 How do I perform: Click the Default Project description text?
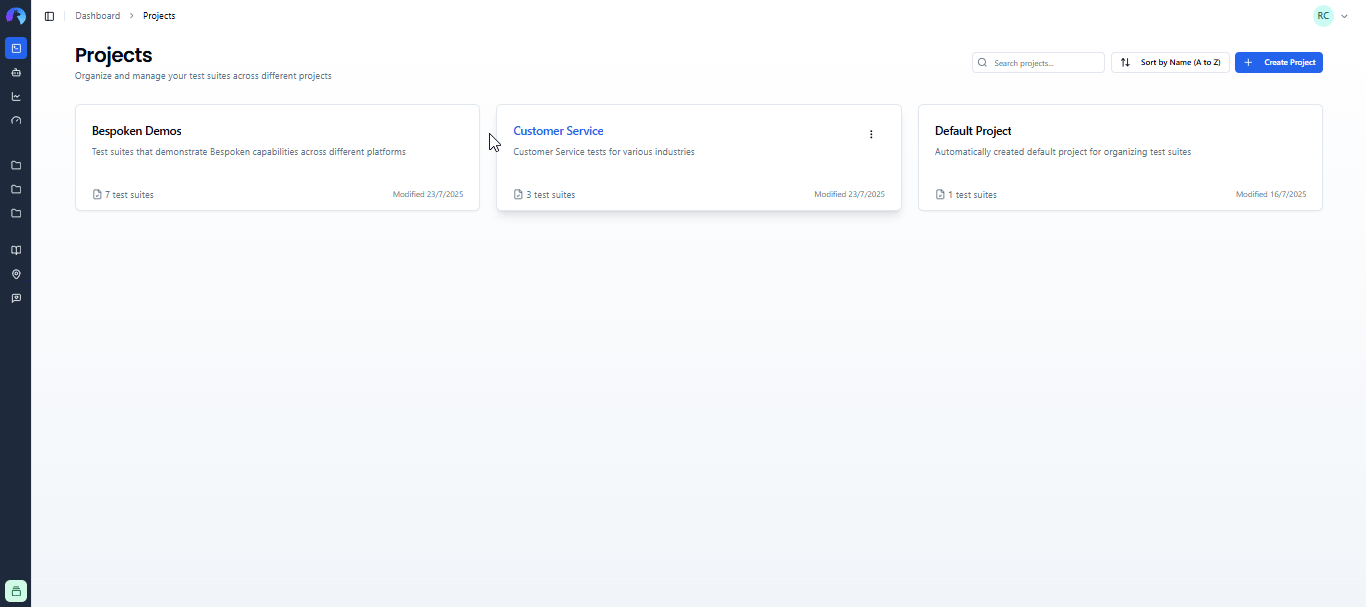1063,152
